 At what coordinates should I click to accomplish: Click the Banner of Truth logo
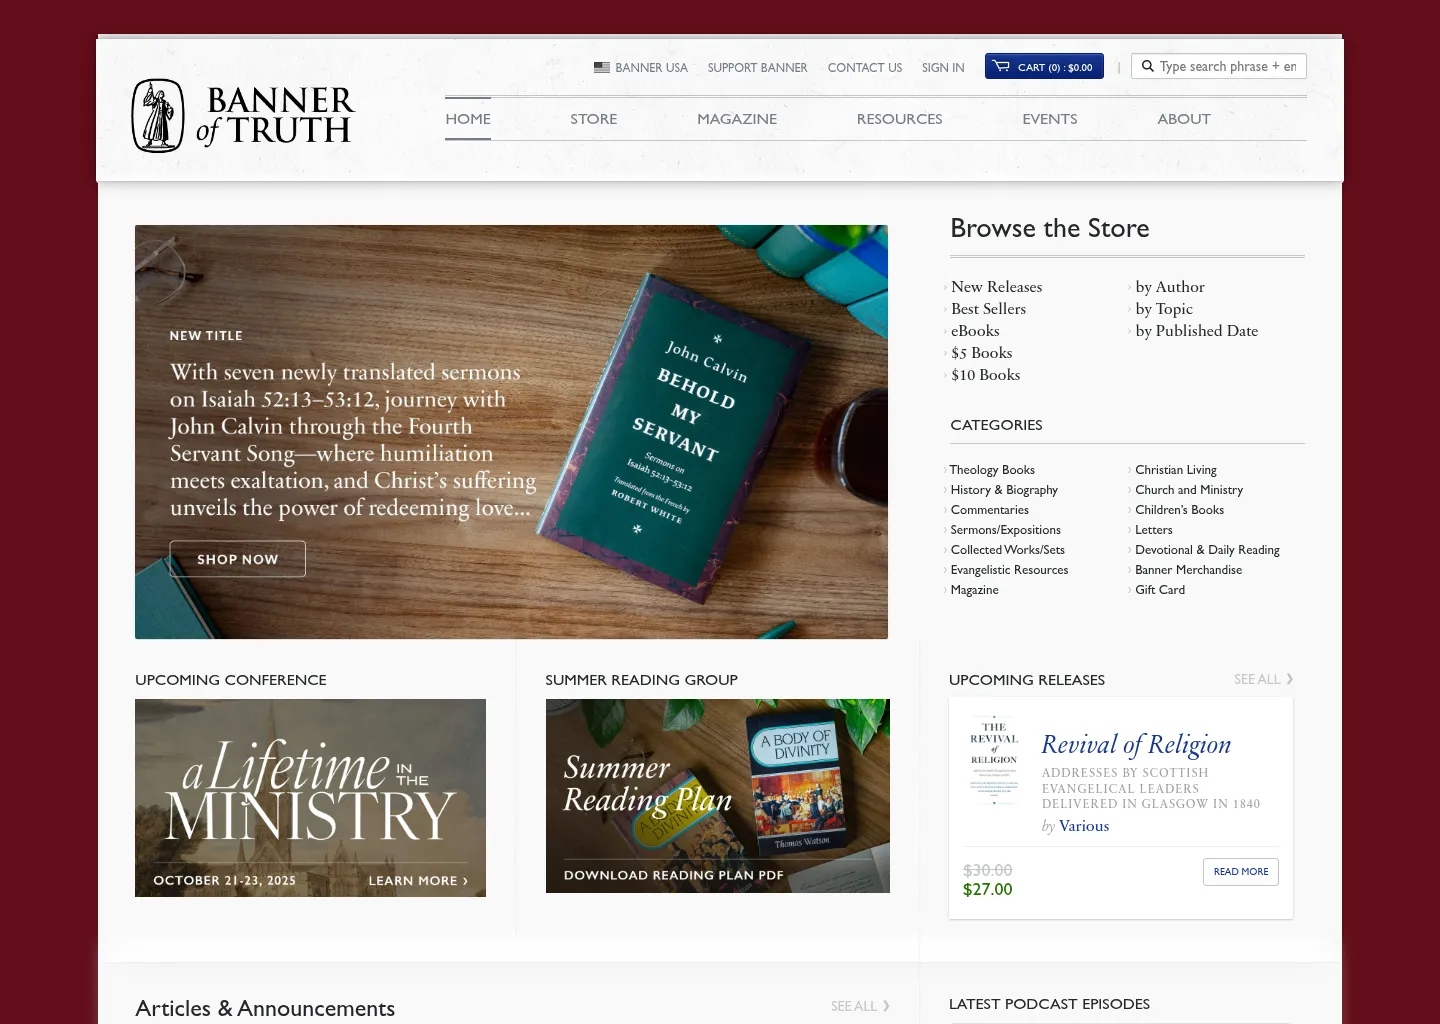coord(243,116)
